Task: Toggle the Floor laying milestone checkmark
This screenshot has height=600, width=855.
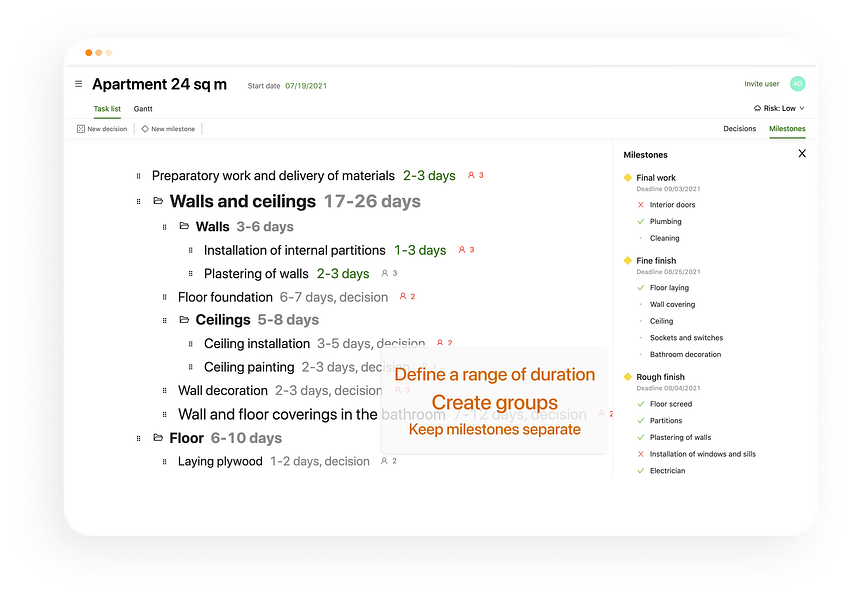Action: pyautogui.click(x=640, y=288)
